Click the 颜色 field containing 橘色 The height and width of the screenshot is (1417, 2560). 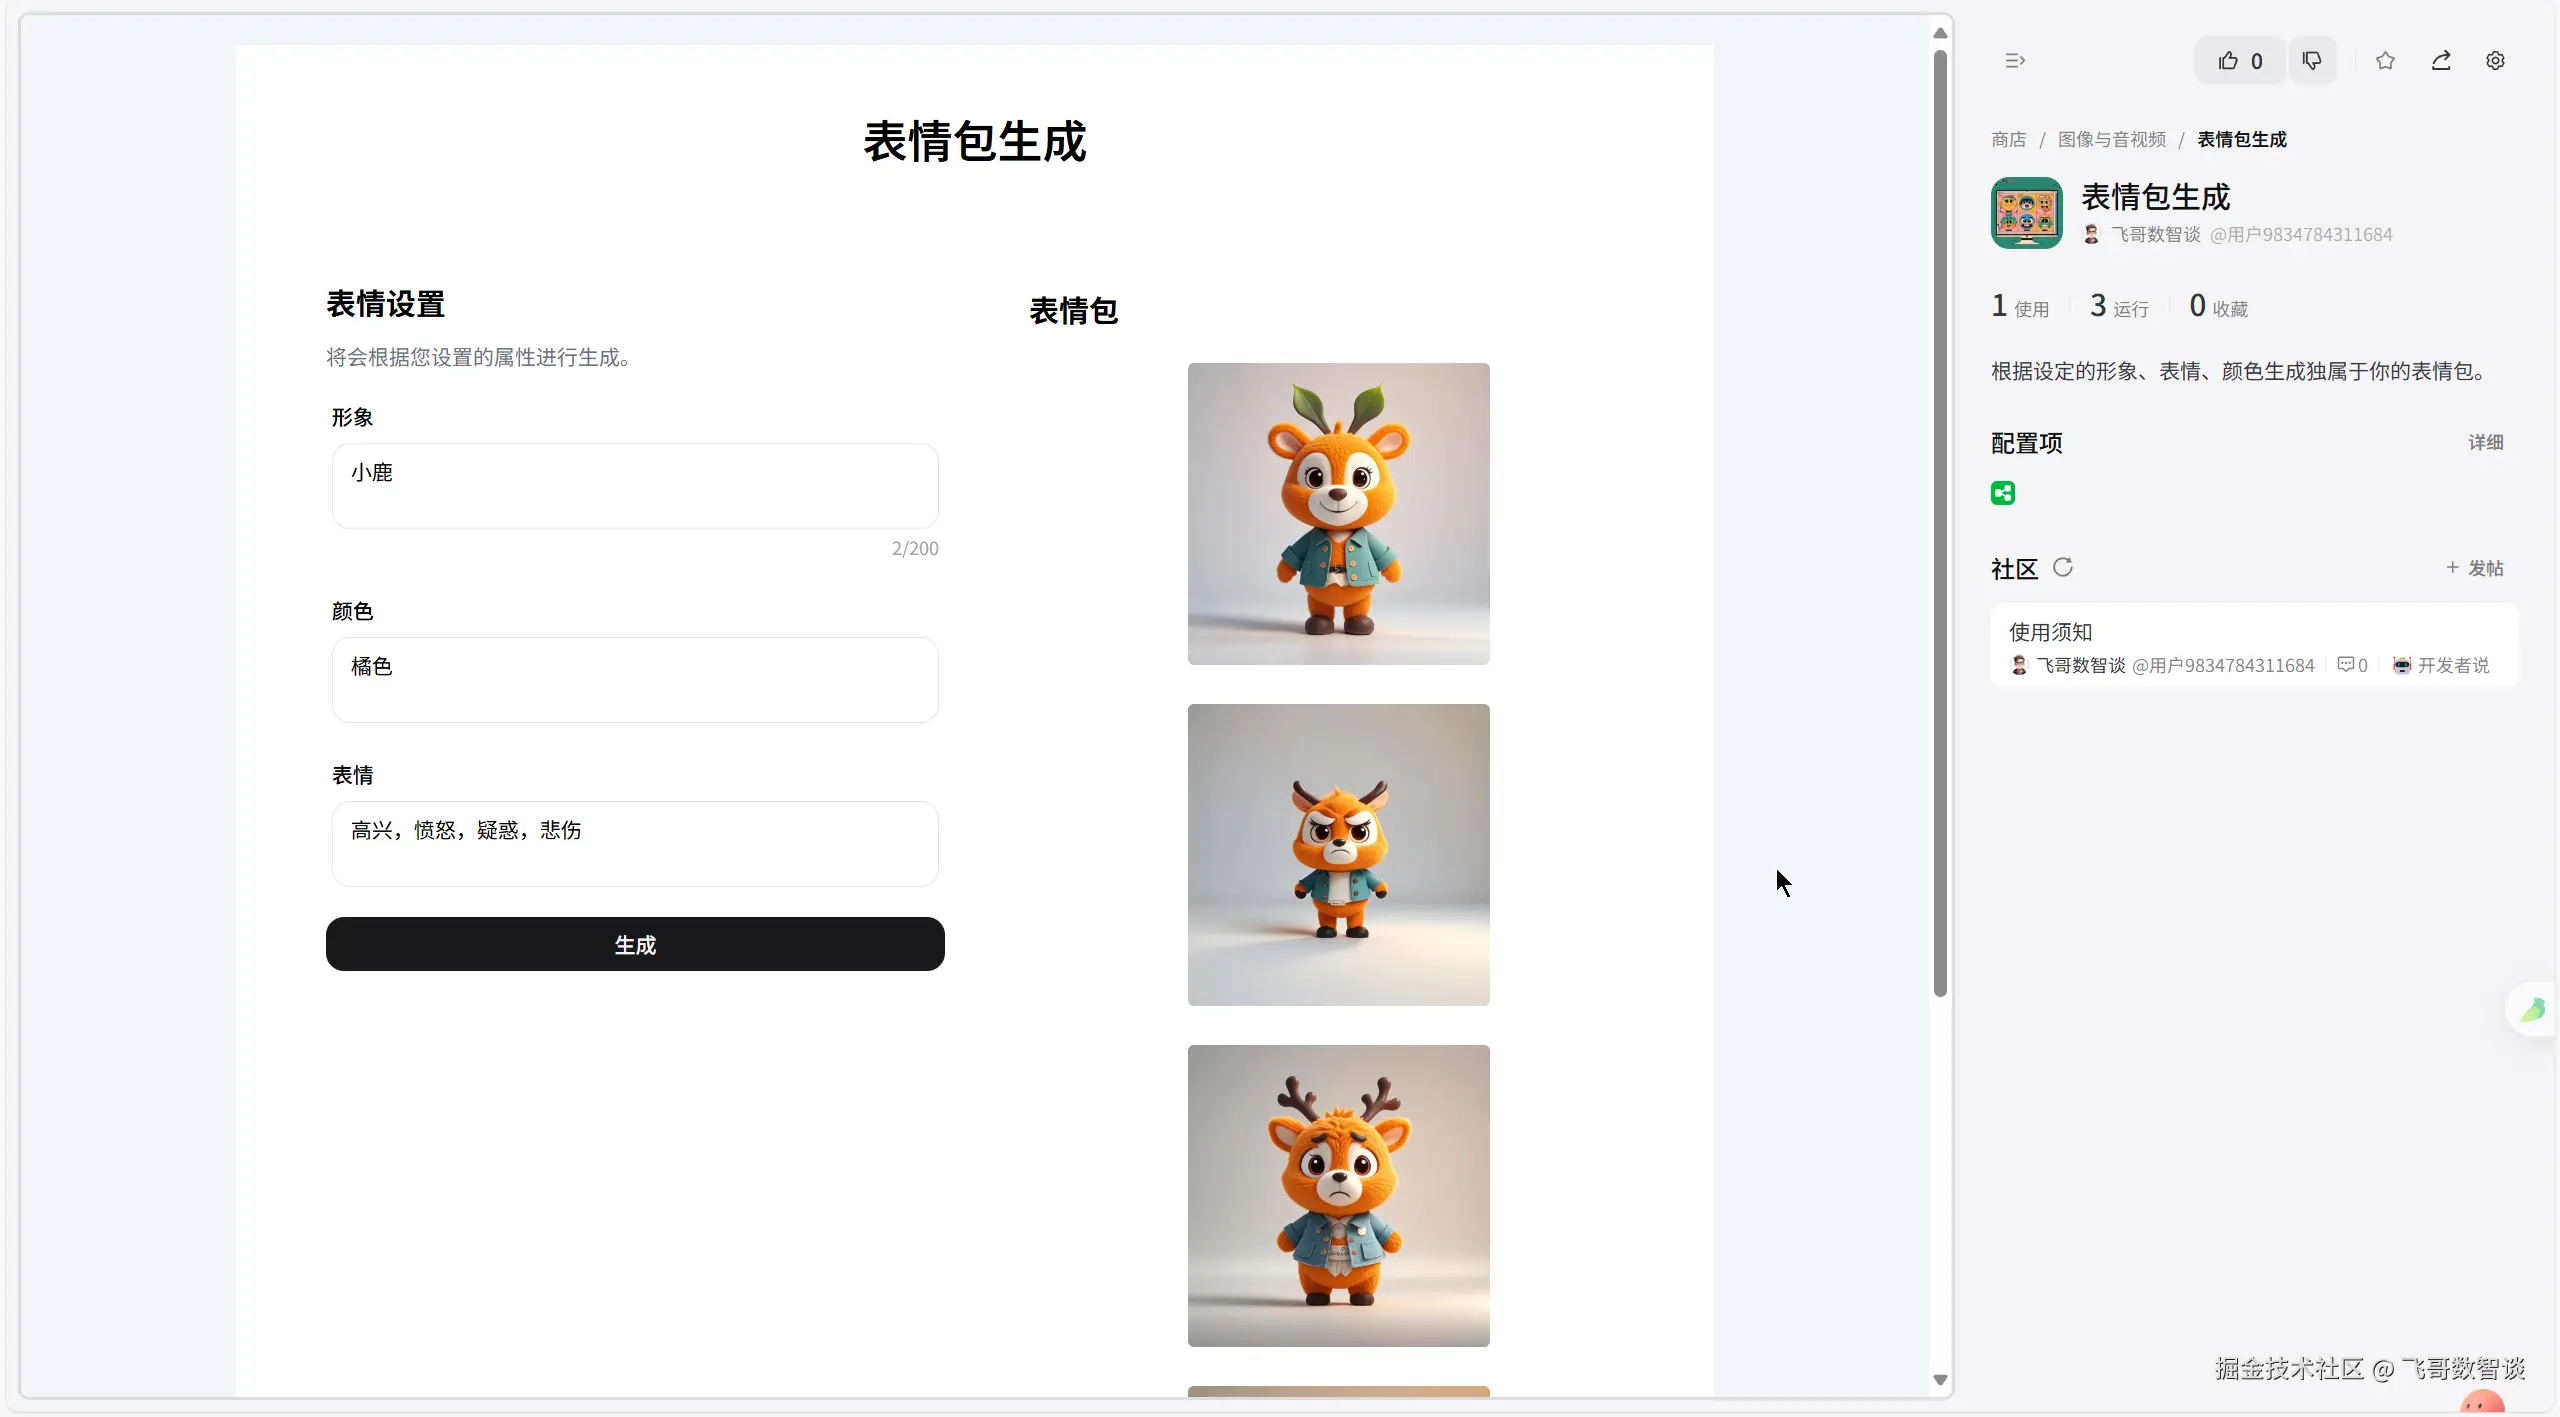(635, 680)
